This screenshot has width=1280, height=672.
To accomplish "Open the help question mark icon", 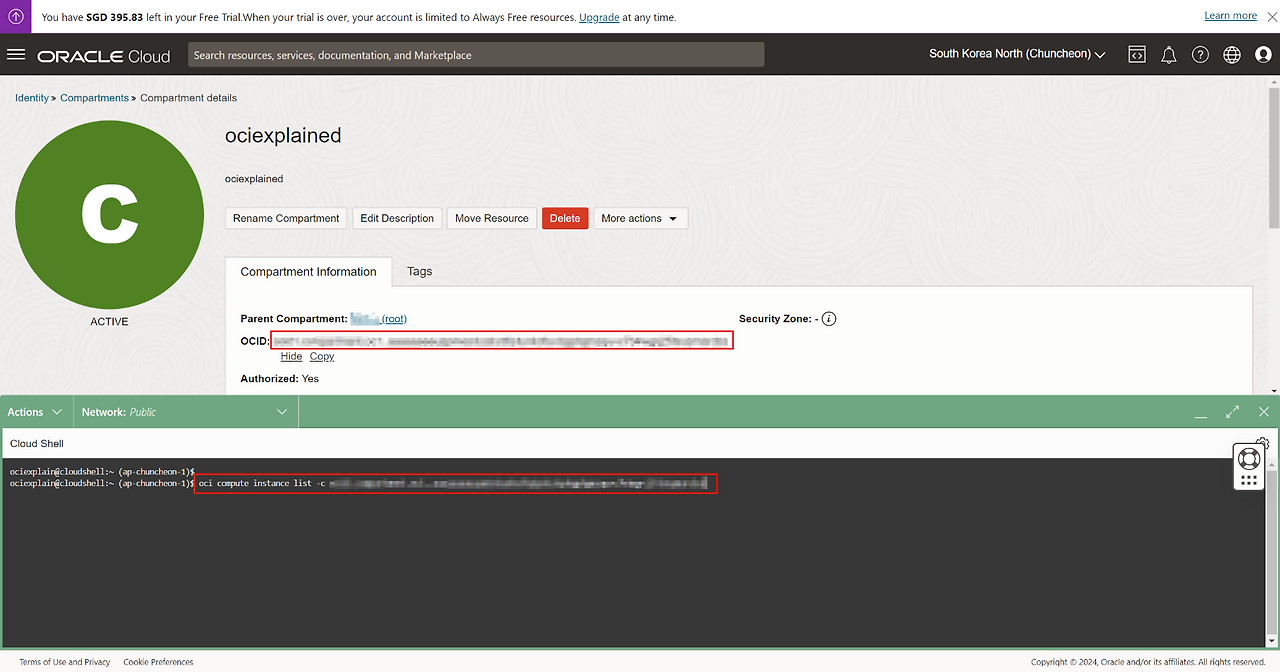I will [1200, 55].
